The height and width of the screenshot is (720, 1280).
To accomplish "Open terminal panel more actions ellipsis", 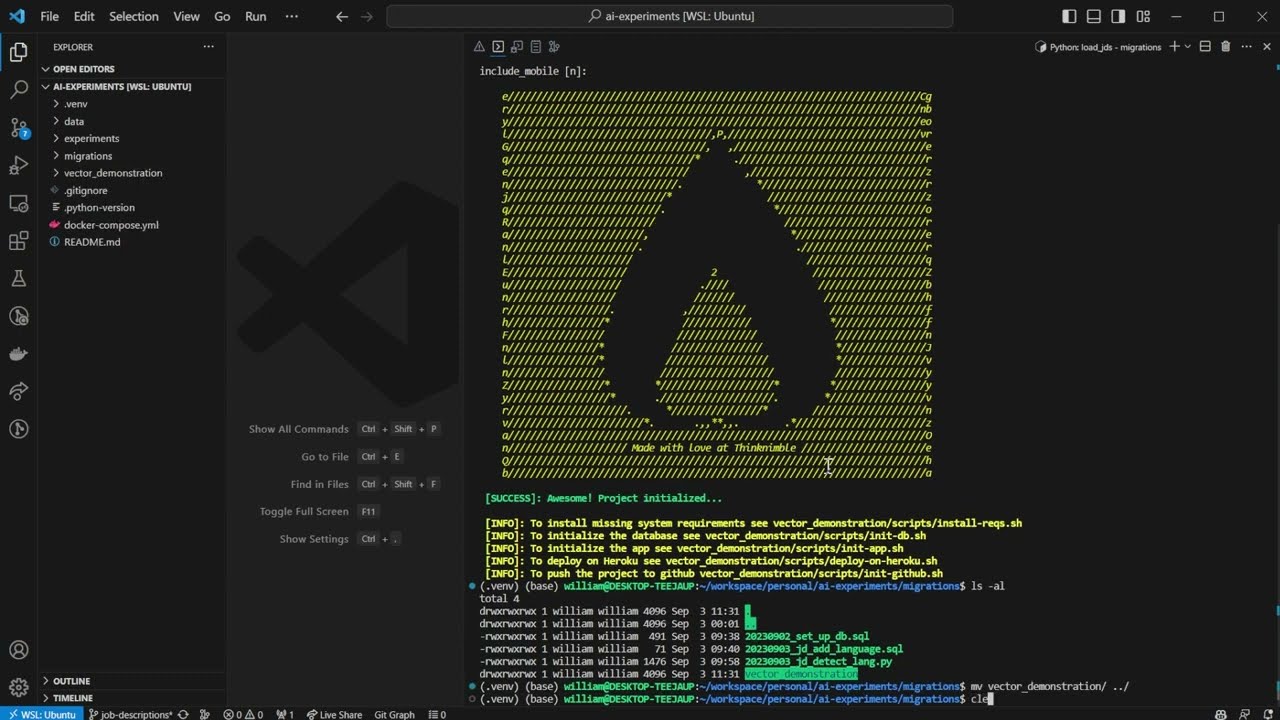I will (1246, 47).
